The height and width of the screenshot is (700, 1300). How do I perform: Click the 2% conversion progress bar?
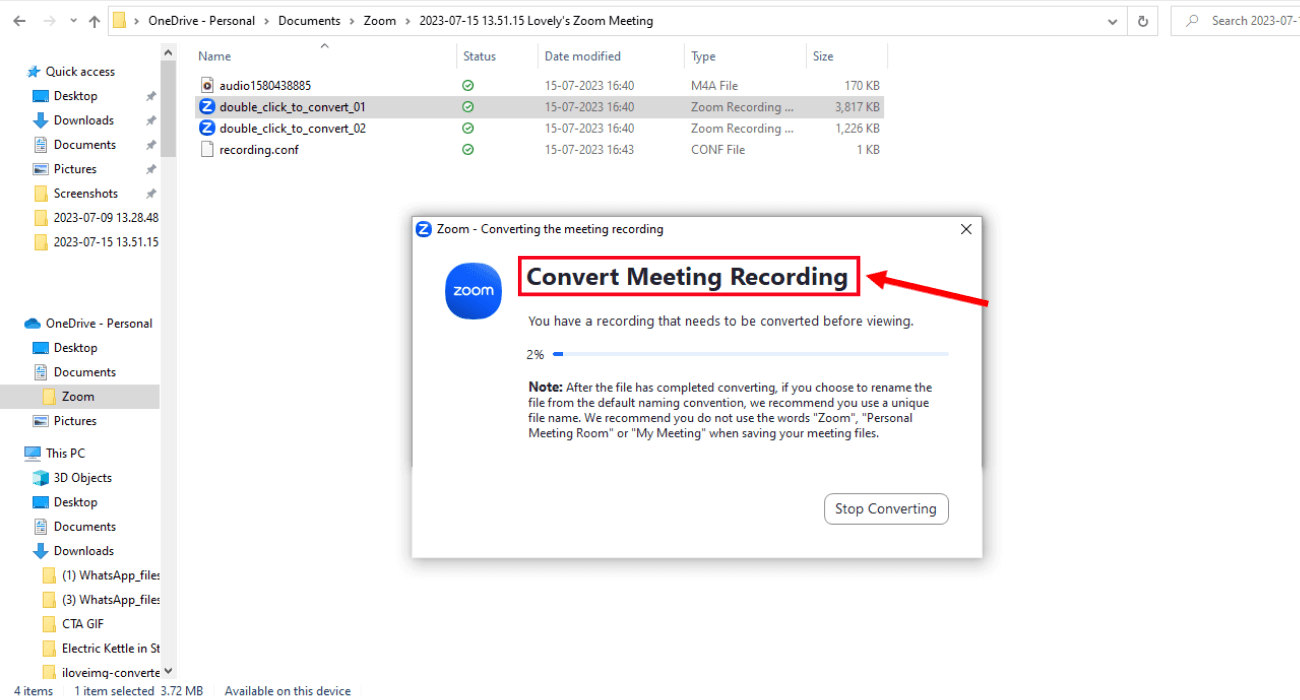pyautogui.click(x=750, y=354)
